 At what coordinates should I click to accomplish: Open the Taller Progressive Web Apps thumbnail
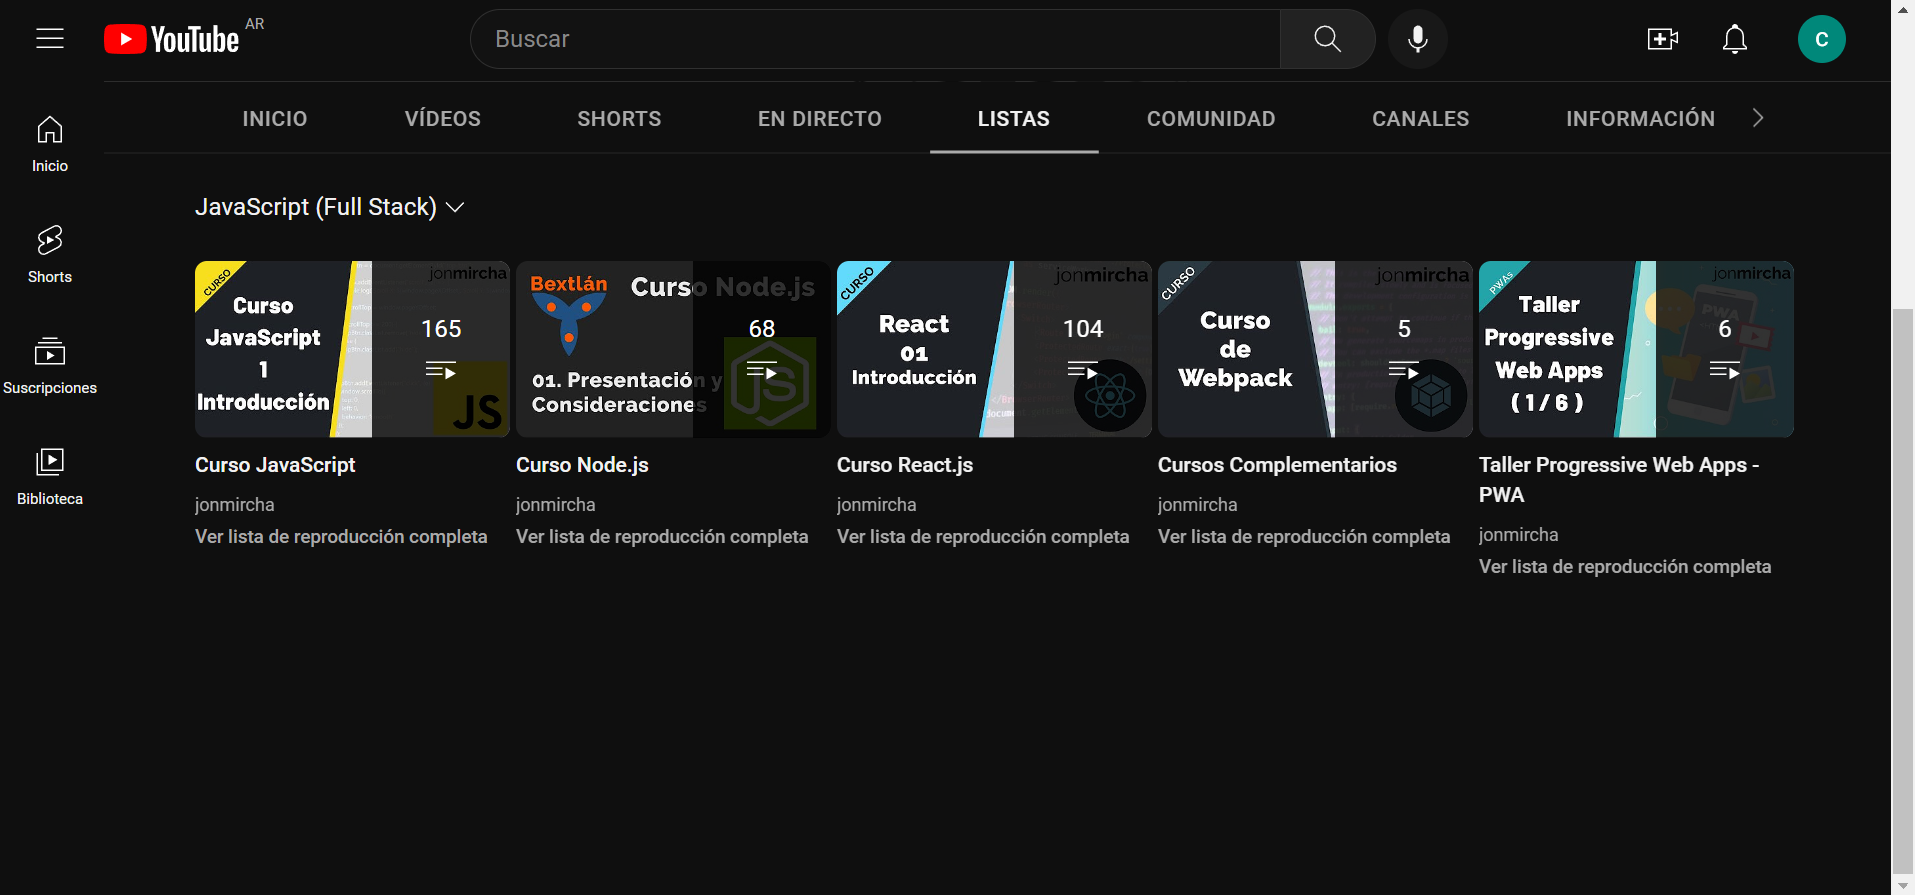pyautogui.click(x=1636, y=349)
